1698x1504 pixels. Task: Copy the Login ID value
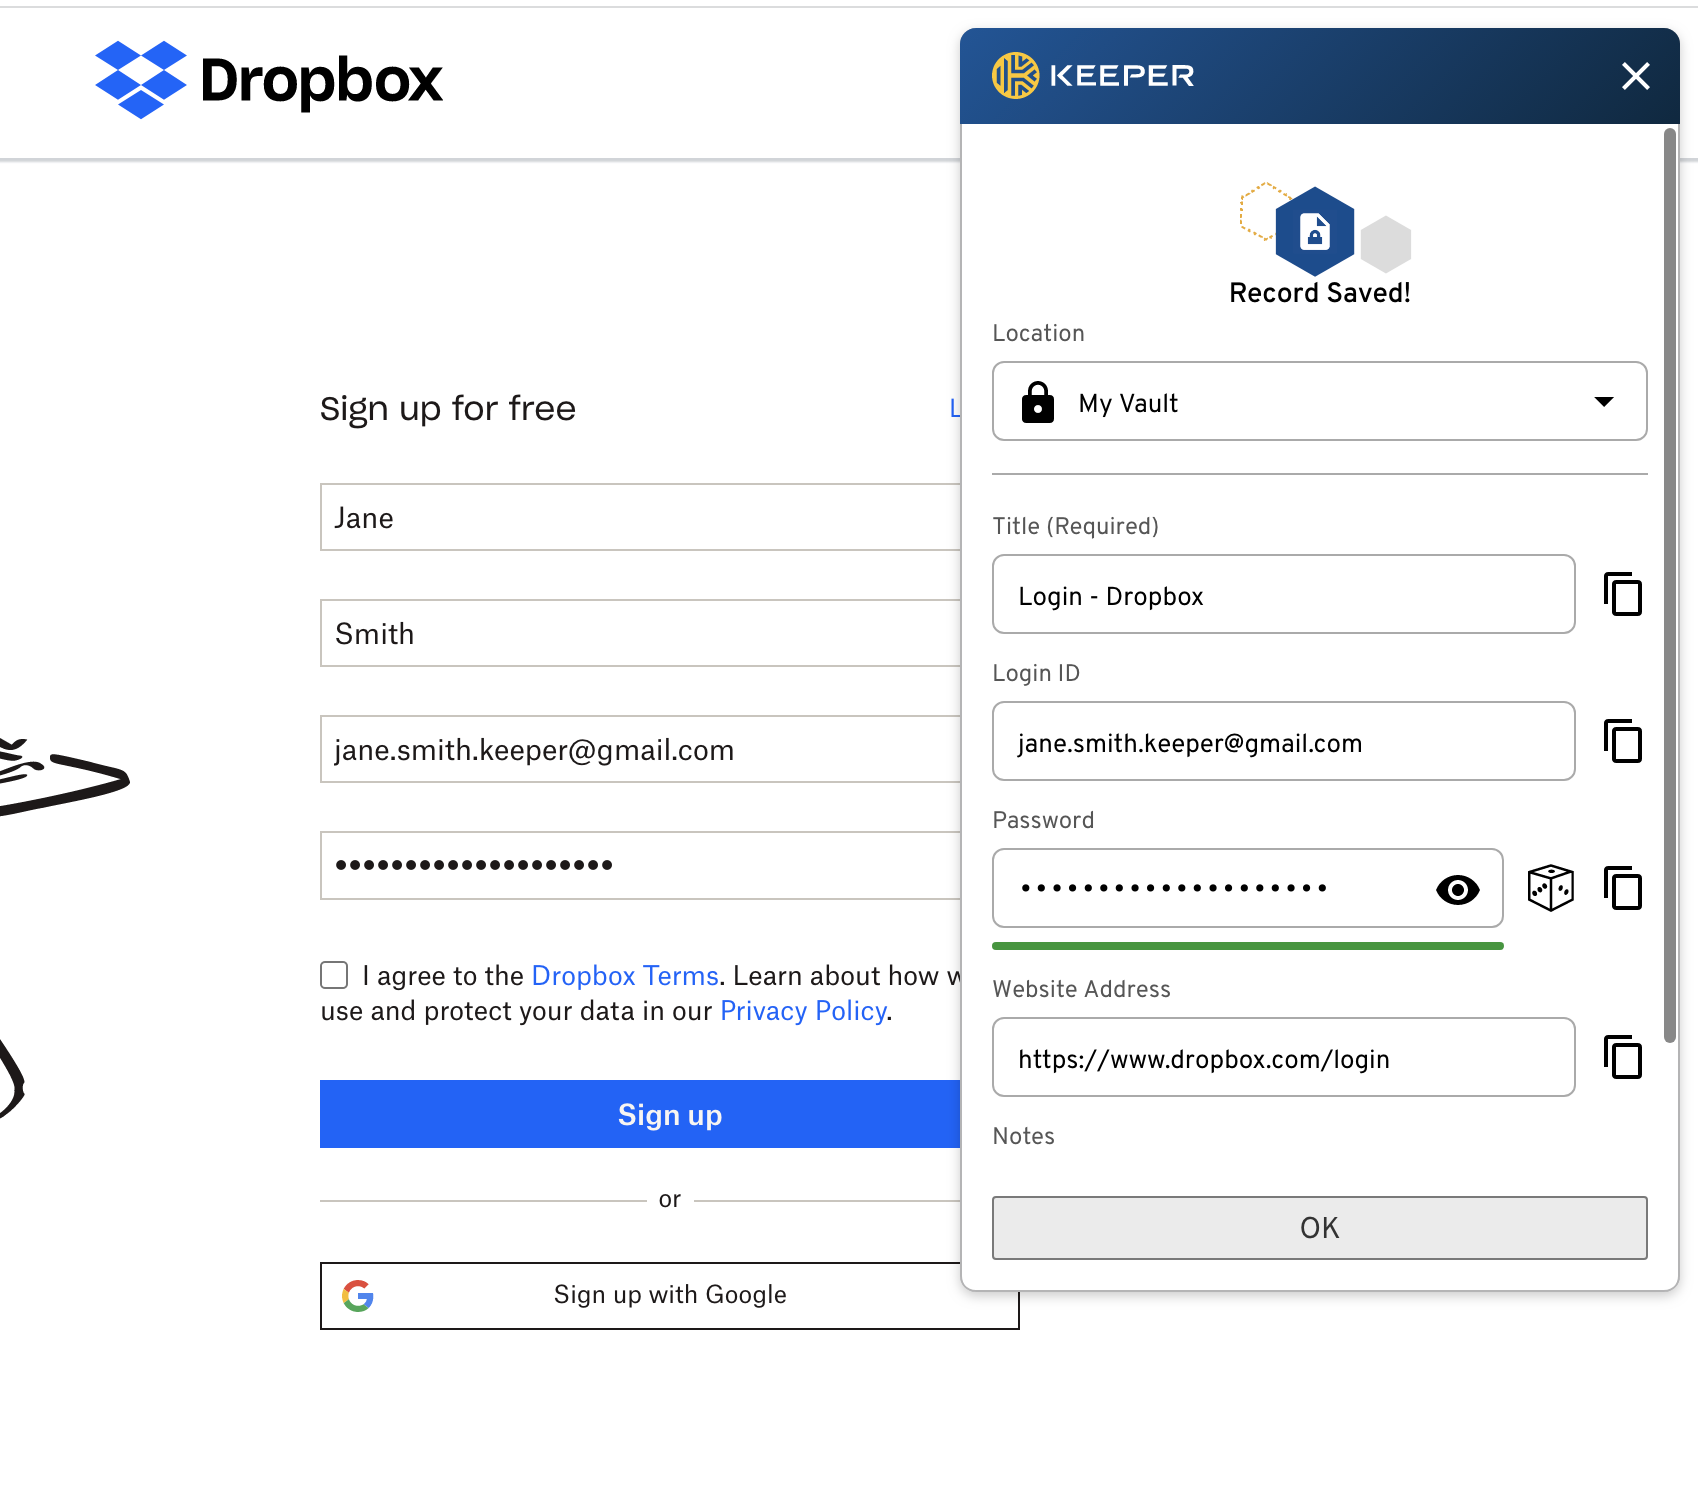pyautogui.click(x=1623, y=741)
